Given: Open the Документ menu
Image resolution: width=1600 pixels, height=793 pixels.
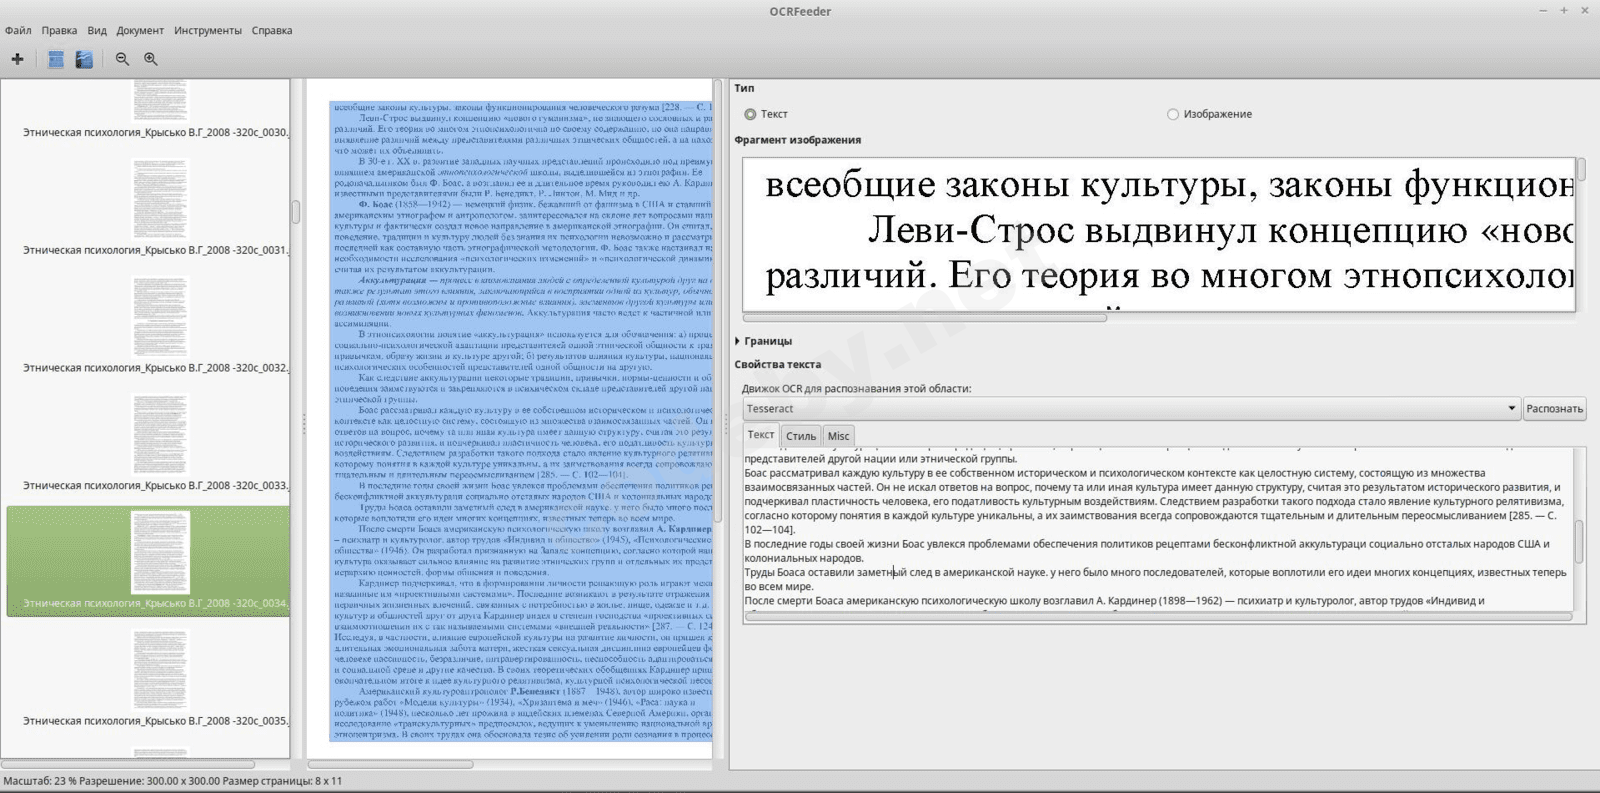Looking at the screenshot, I should [x=140, y=30].
